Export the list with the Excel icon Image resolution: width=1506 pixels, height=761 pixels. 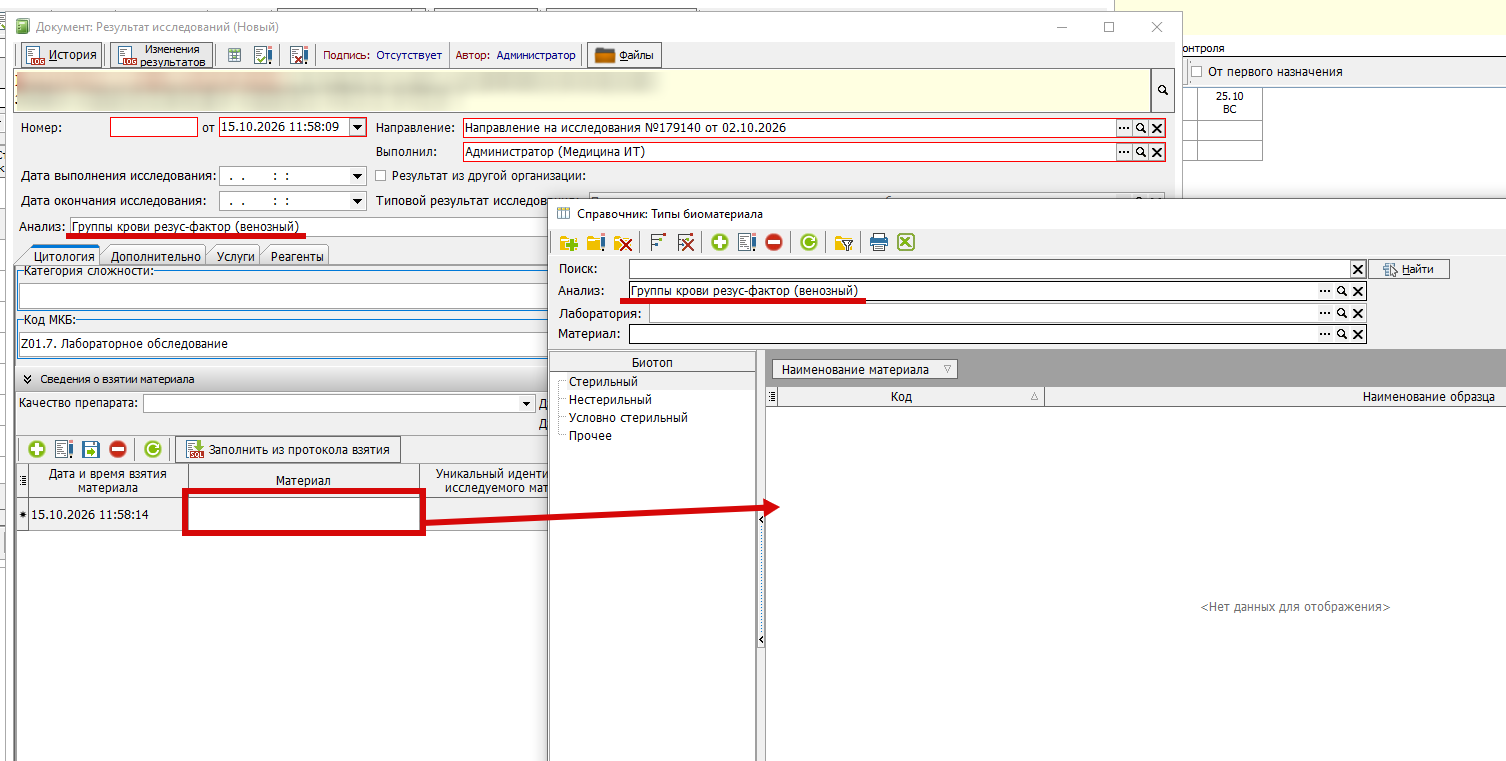click(906, 242)
